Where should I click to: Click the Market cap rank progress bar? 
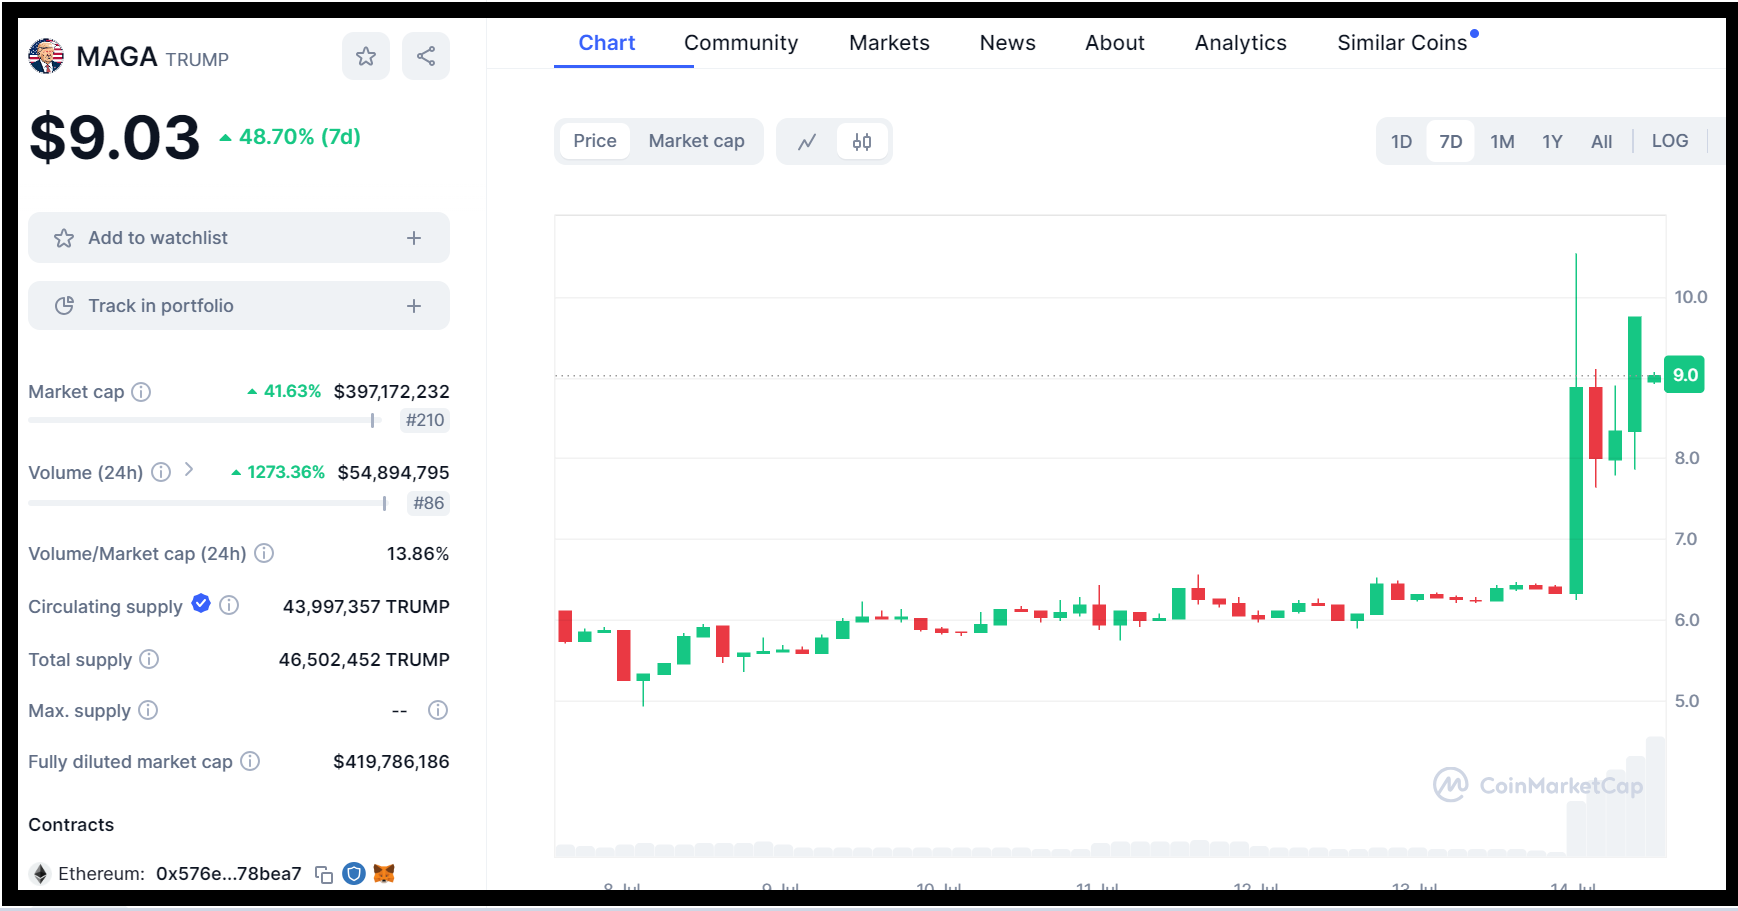pos(205,421)
